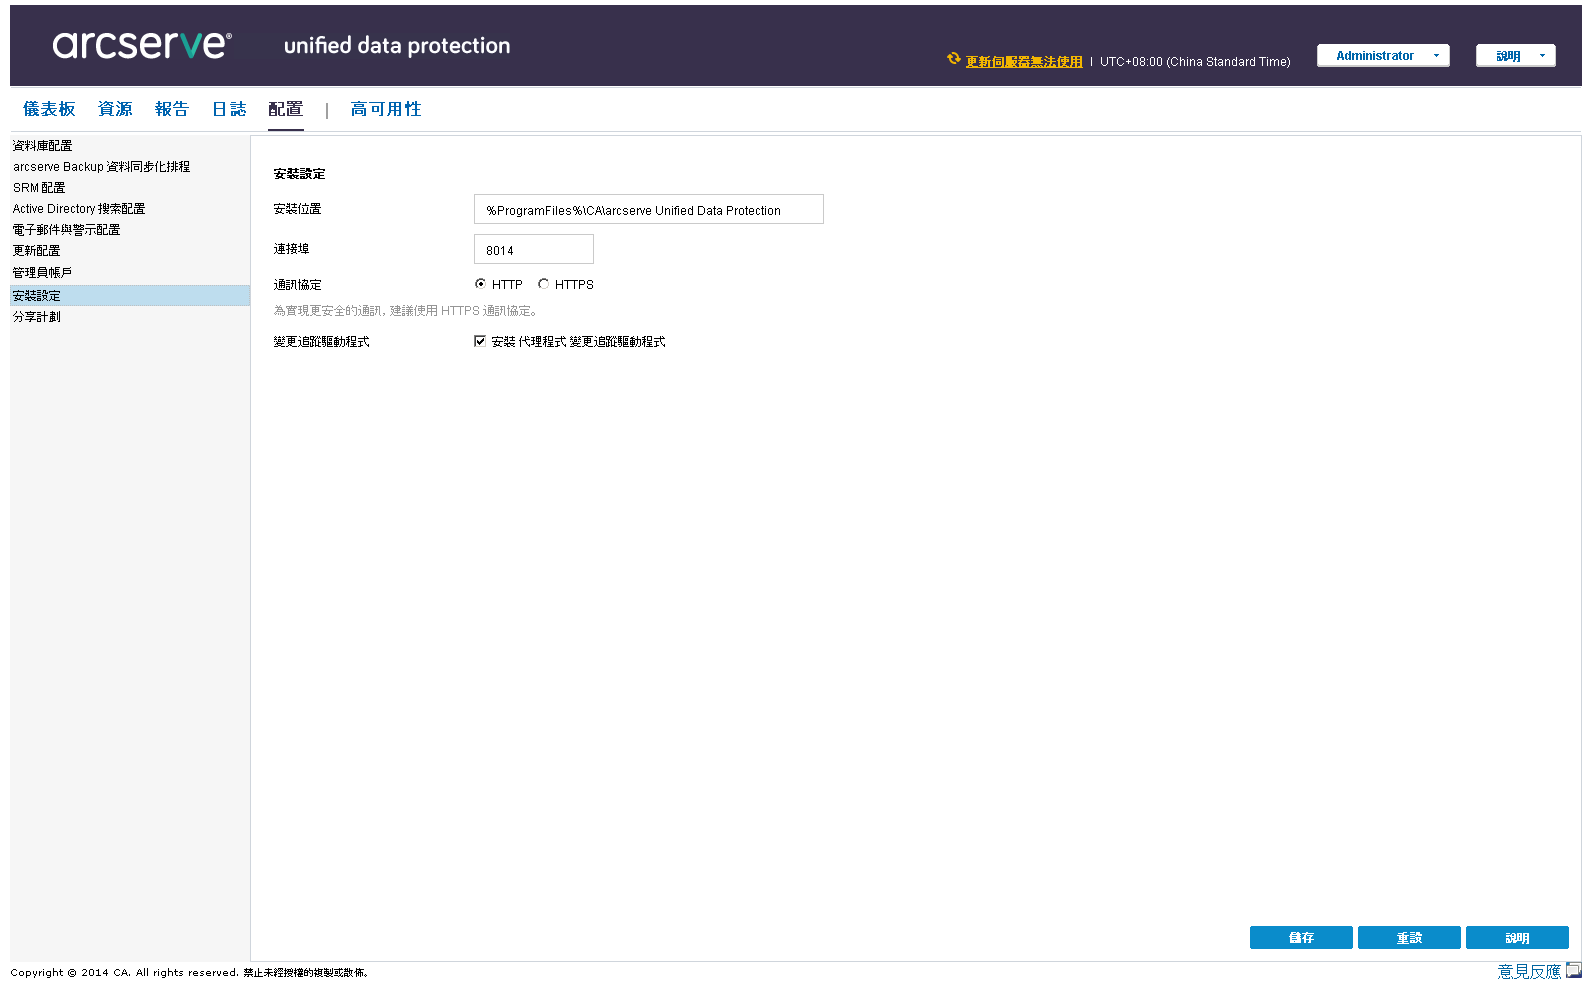Click the UTC+08:00 (China Standard Time) text

coord(1195,62)
